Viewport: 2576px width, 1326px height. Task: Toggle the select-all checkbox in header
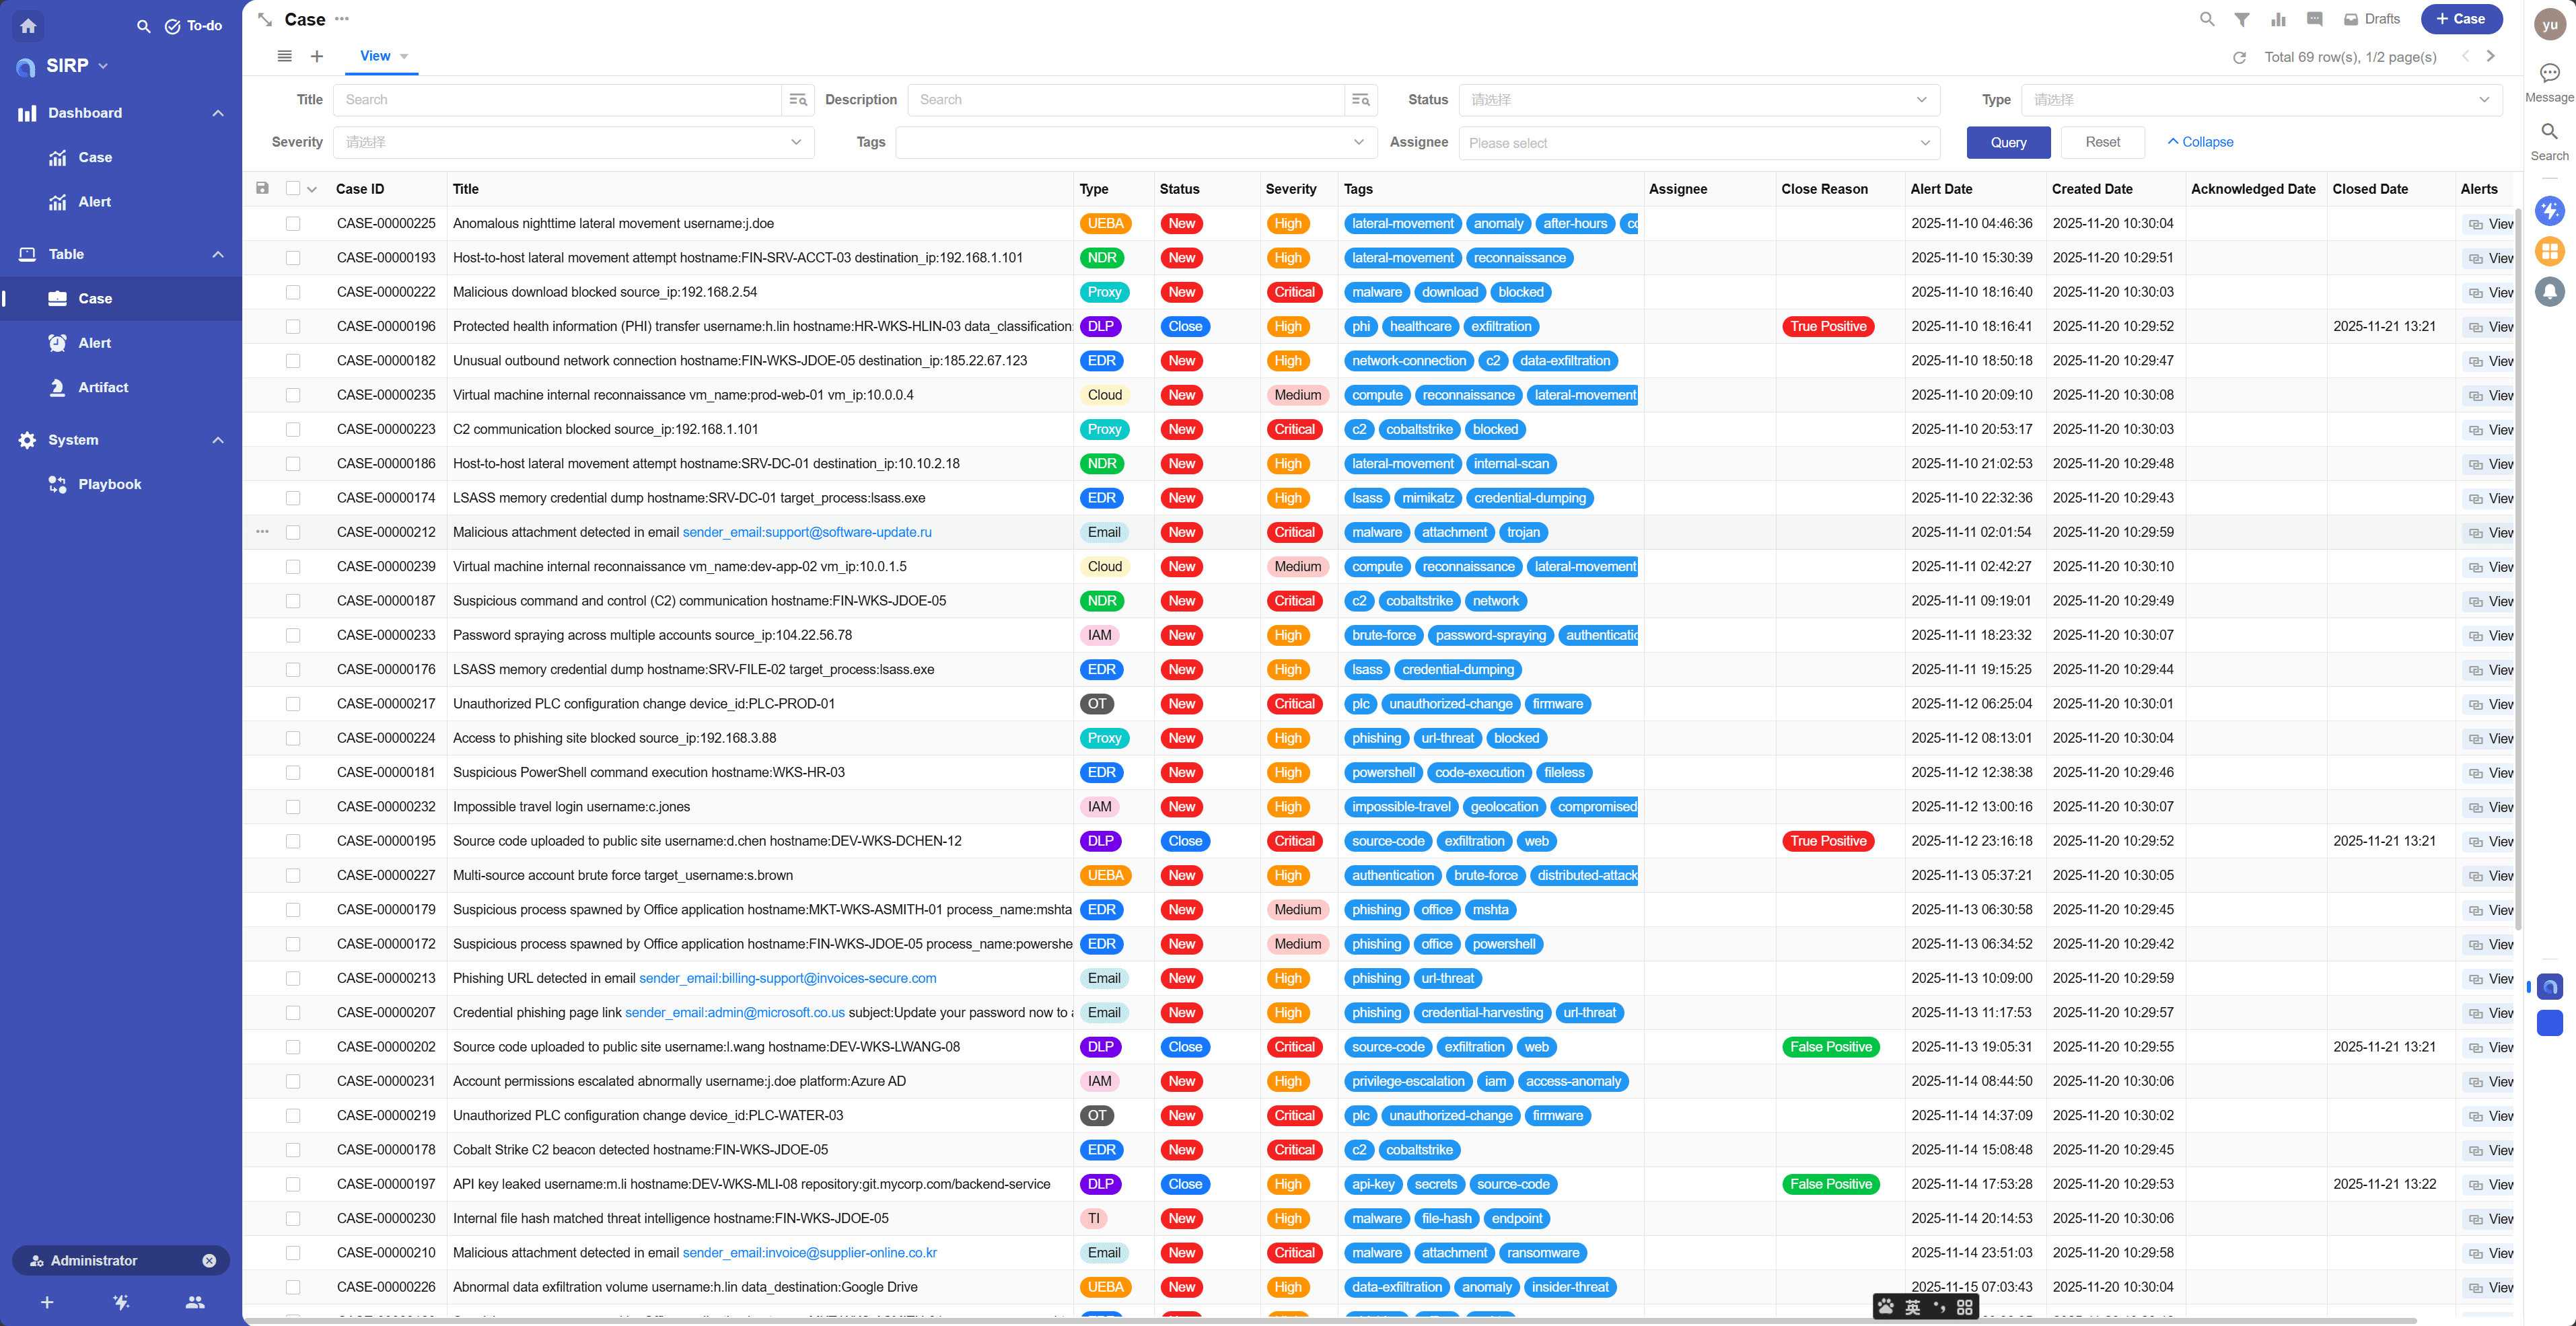293,189
